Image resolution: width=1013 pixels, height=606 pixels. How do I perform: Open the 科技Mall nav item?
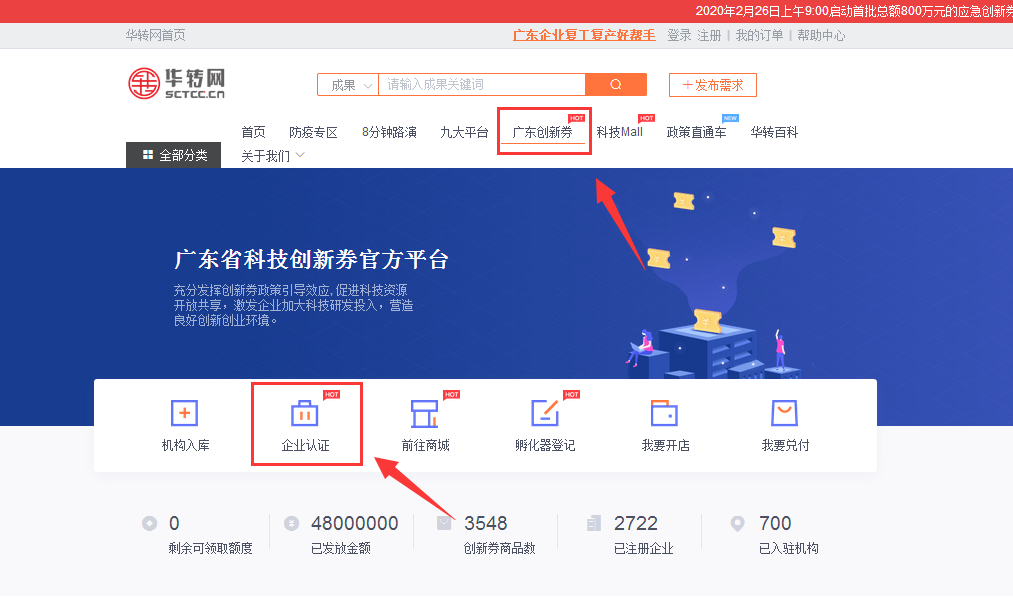click(x=620, y=132)
